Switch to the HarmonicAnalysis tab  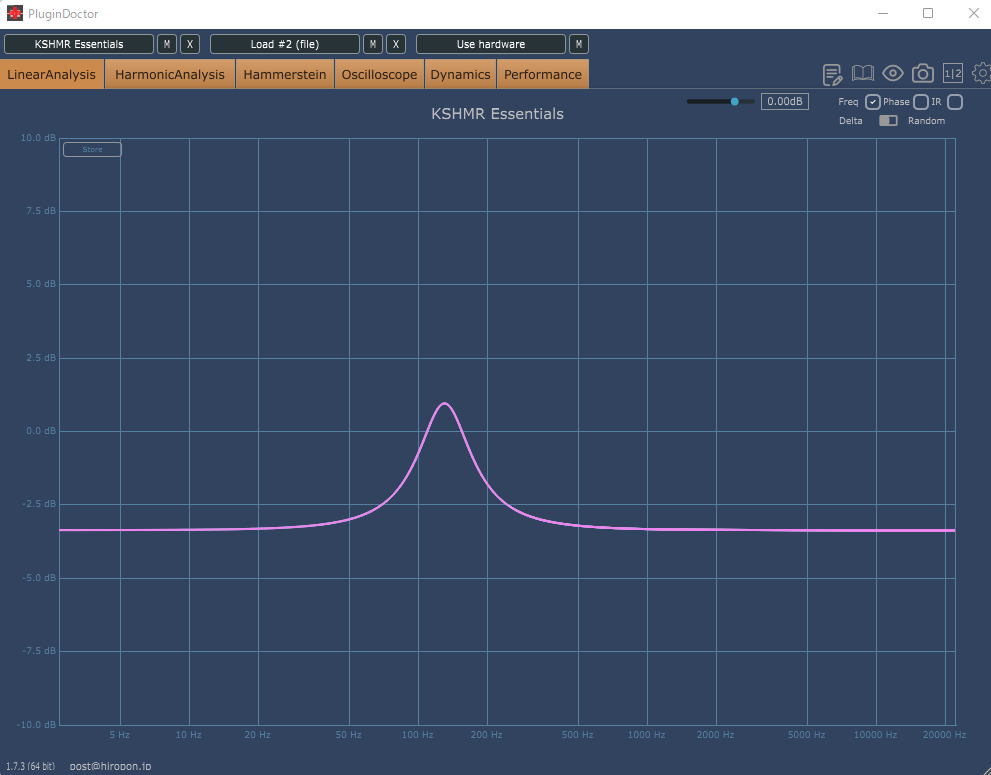[169, 74]
